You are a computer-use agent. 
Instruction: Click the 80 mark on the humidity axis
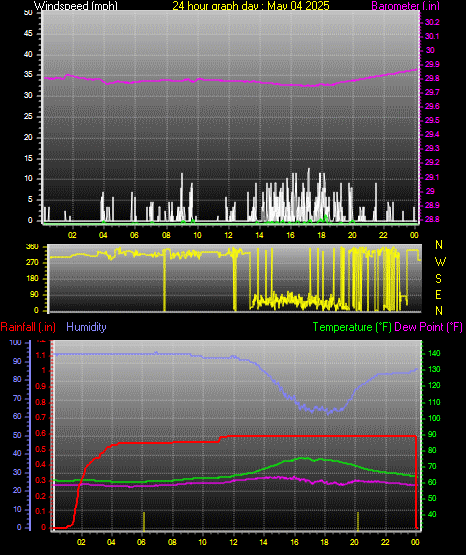(x=17, y=379)
